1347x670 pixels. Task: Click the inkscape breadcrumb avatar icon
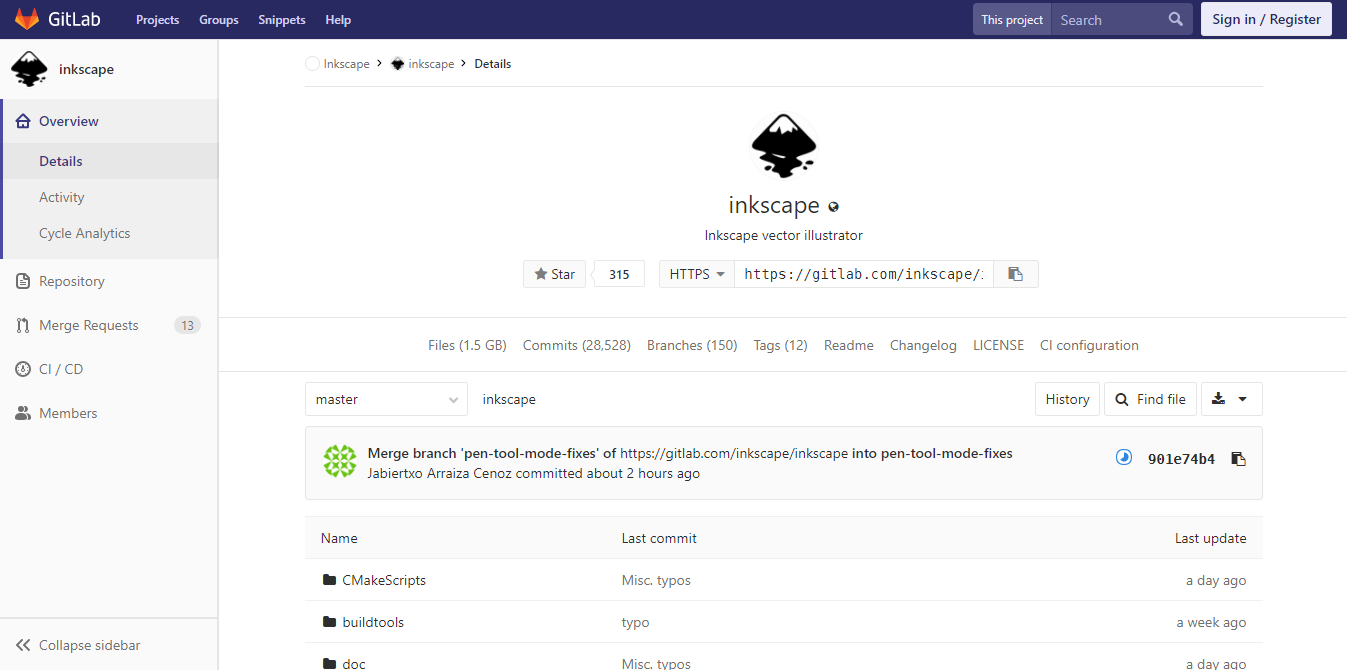click(397, 63)
